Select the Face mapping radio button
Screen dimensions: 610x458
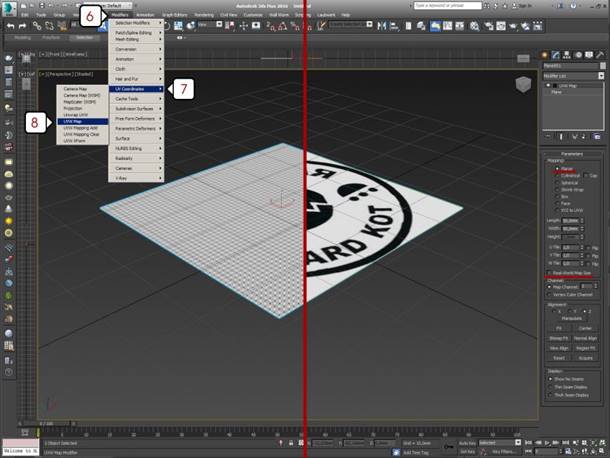[x=557, y=204]
